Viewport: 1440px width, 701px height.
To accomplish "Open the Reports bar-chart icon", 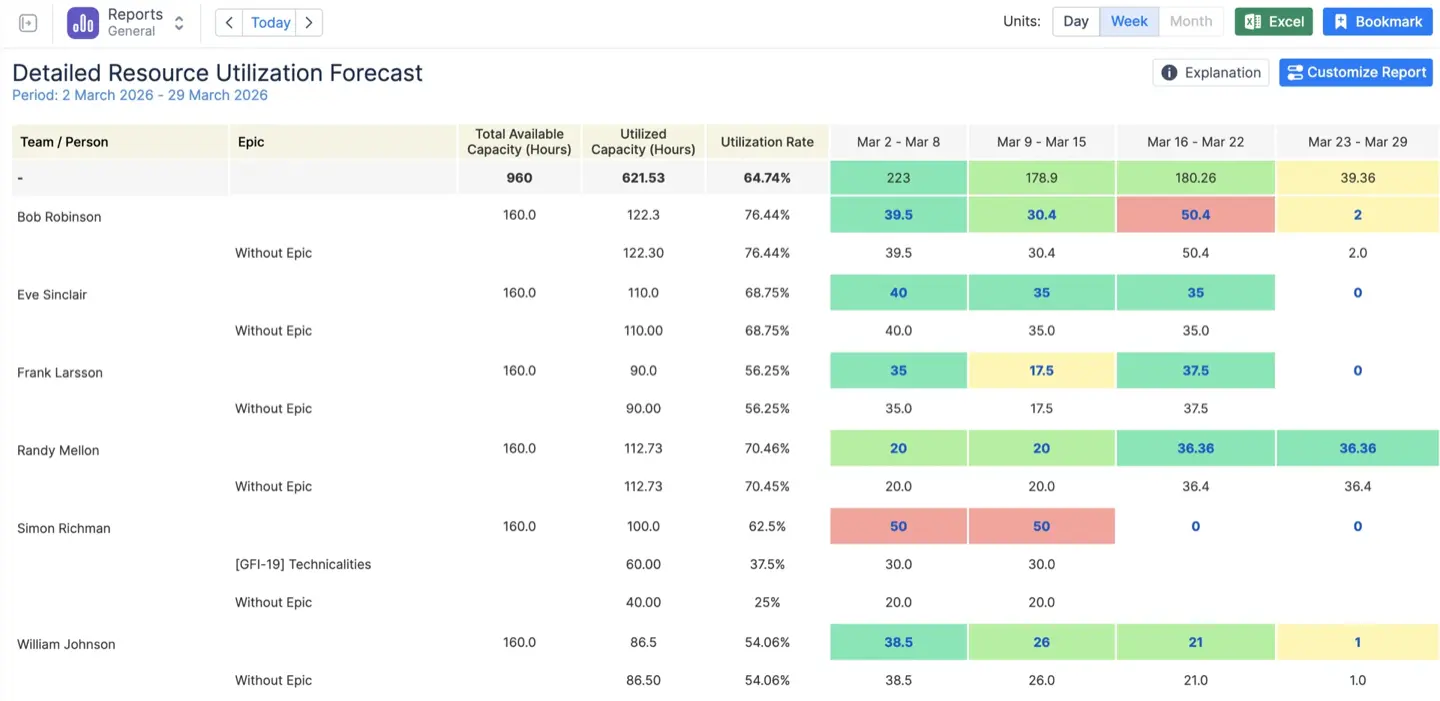I will 82,21.
